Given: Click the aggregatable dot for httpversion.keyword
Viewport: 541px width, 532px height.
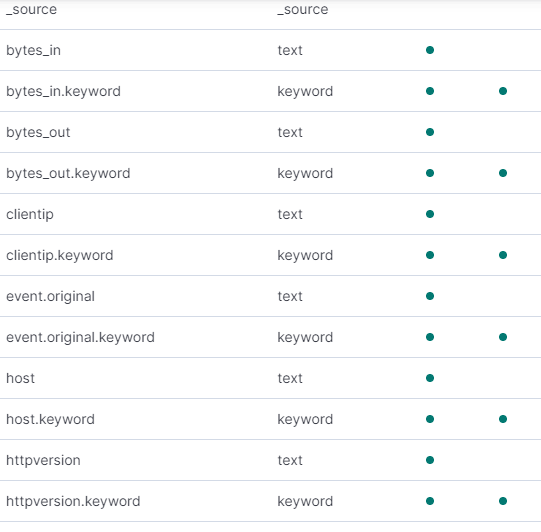Looking at the screenshot, I should 503,501.
